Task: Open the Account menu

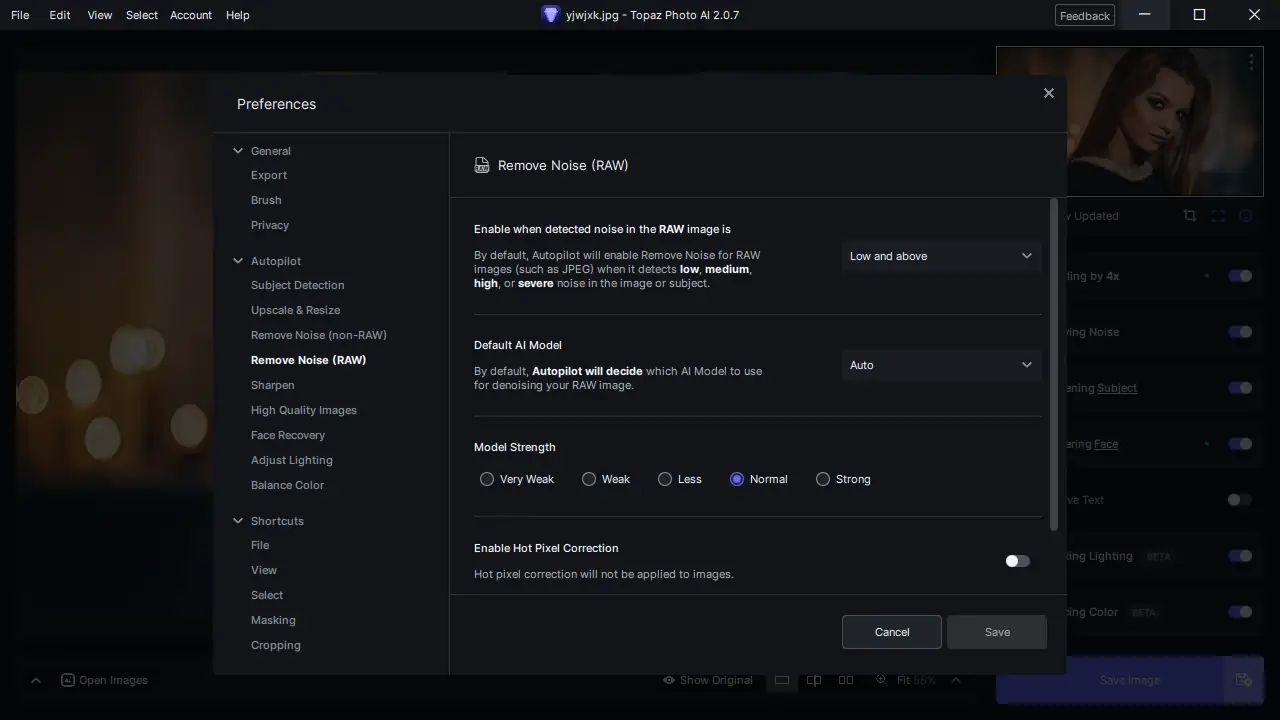Action: tap(190, 15)
